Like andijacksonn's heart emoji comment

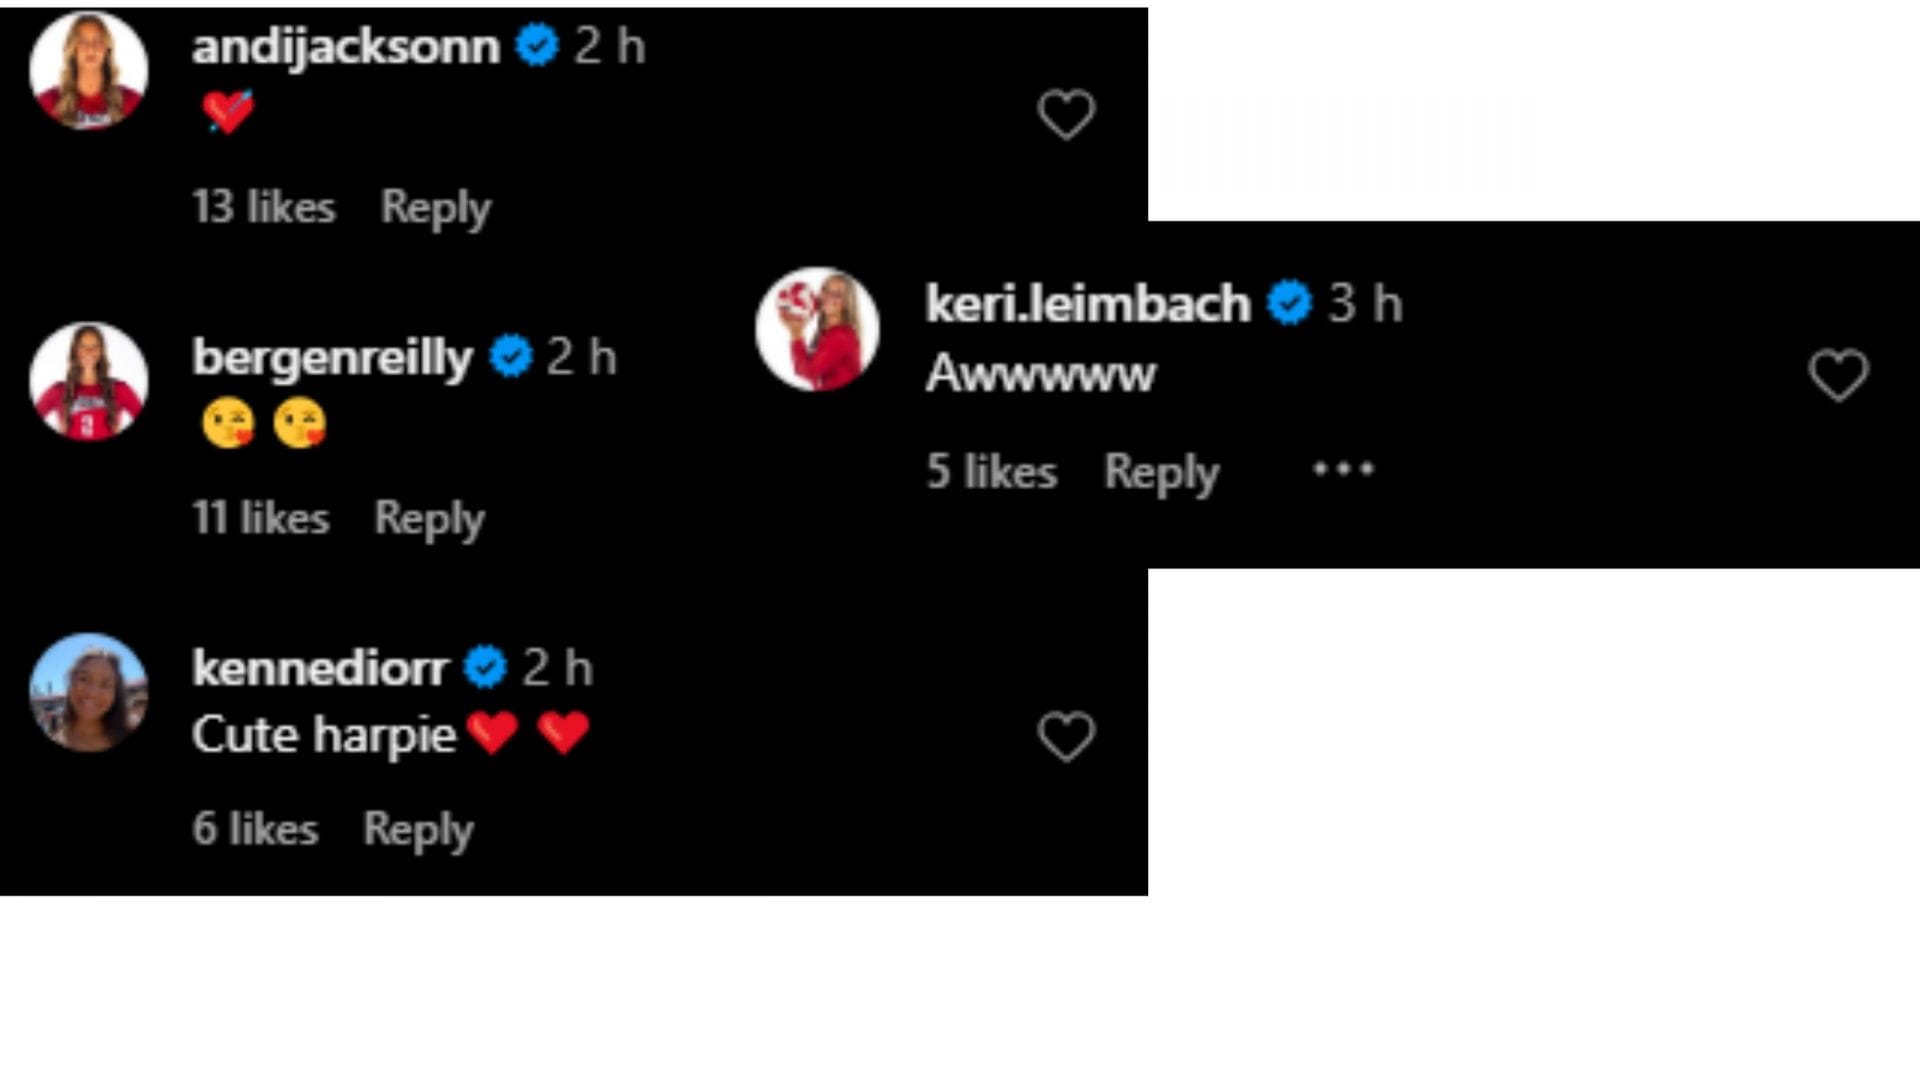click(1064, 113)
